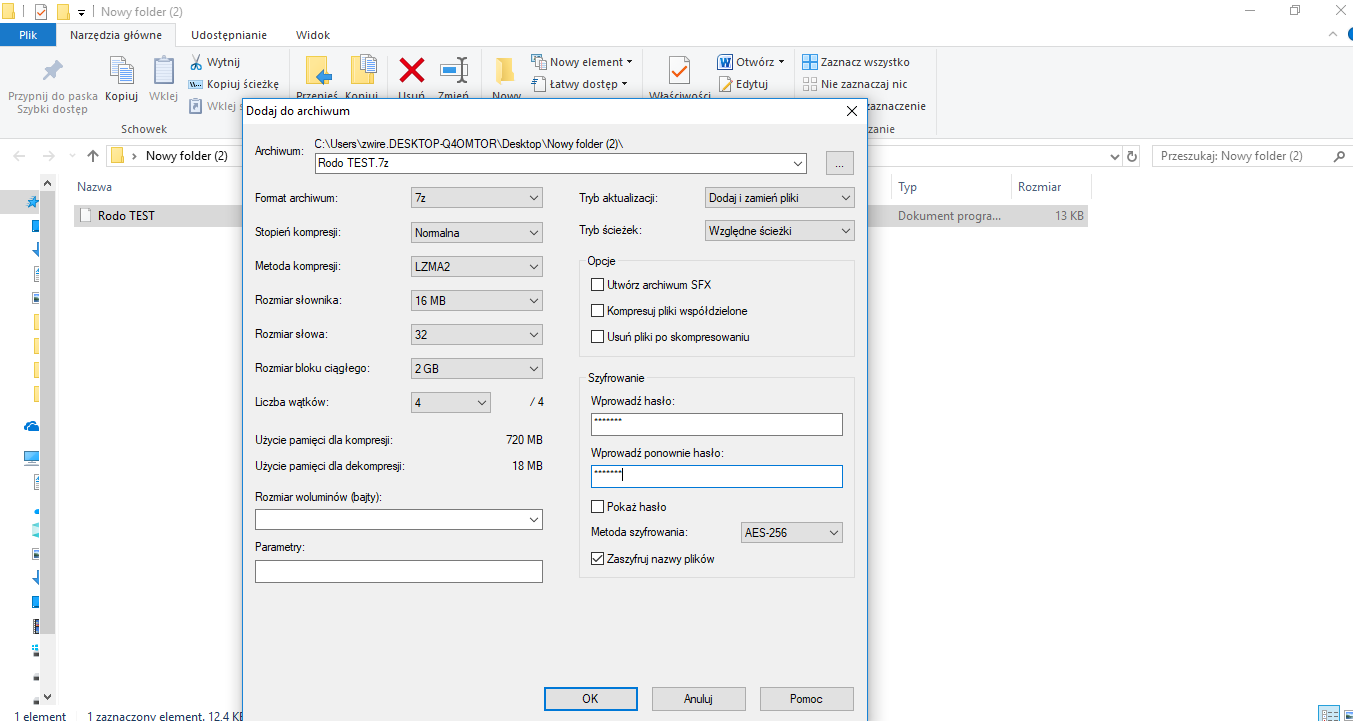Click the Kopiuj do folder icon
The height and width of the screenshot is (721, 1353).
362,71
